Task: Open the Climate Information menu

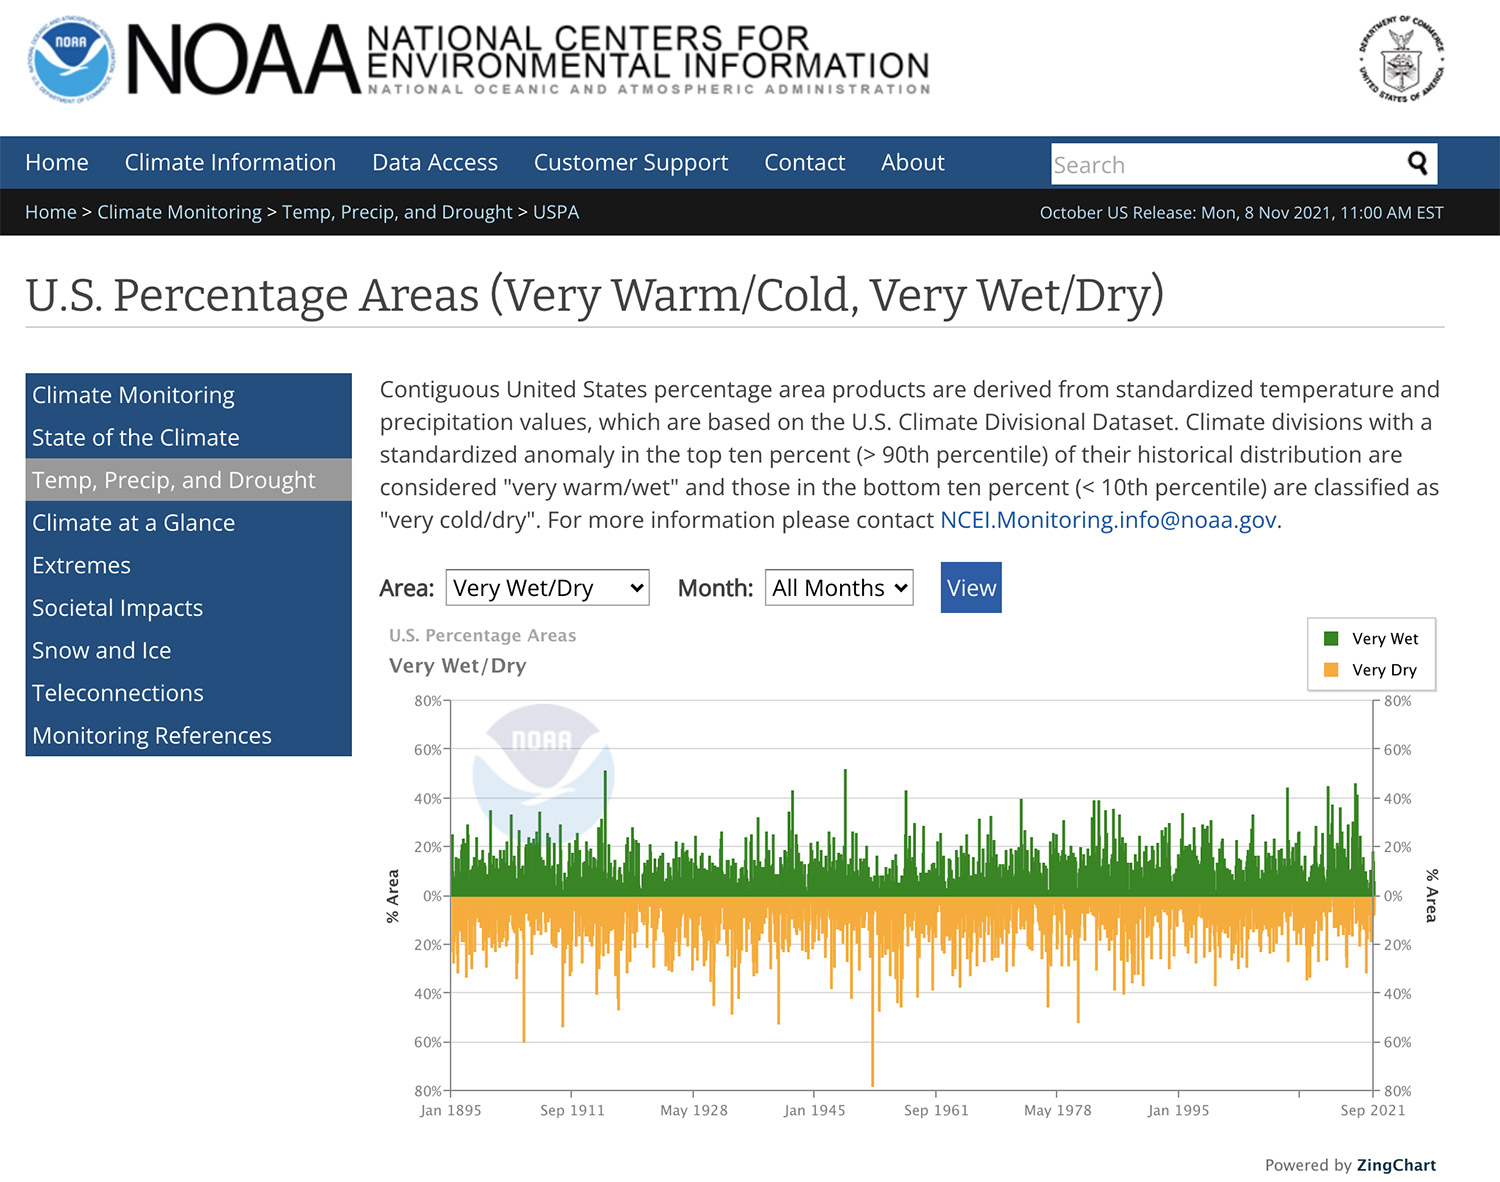Action: tap(230, 163)
